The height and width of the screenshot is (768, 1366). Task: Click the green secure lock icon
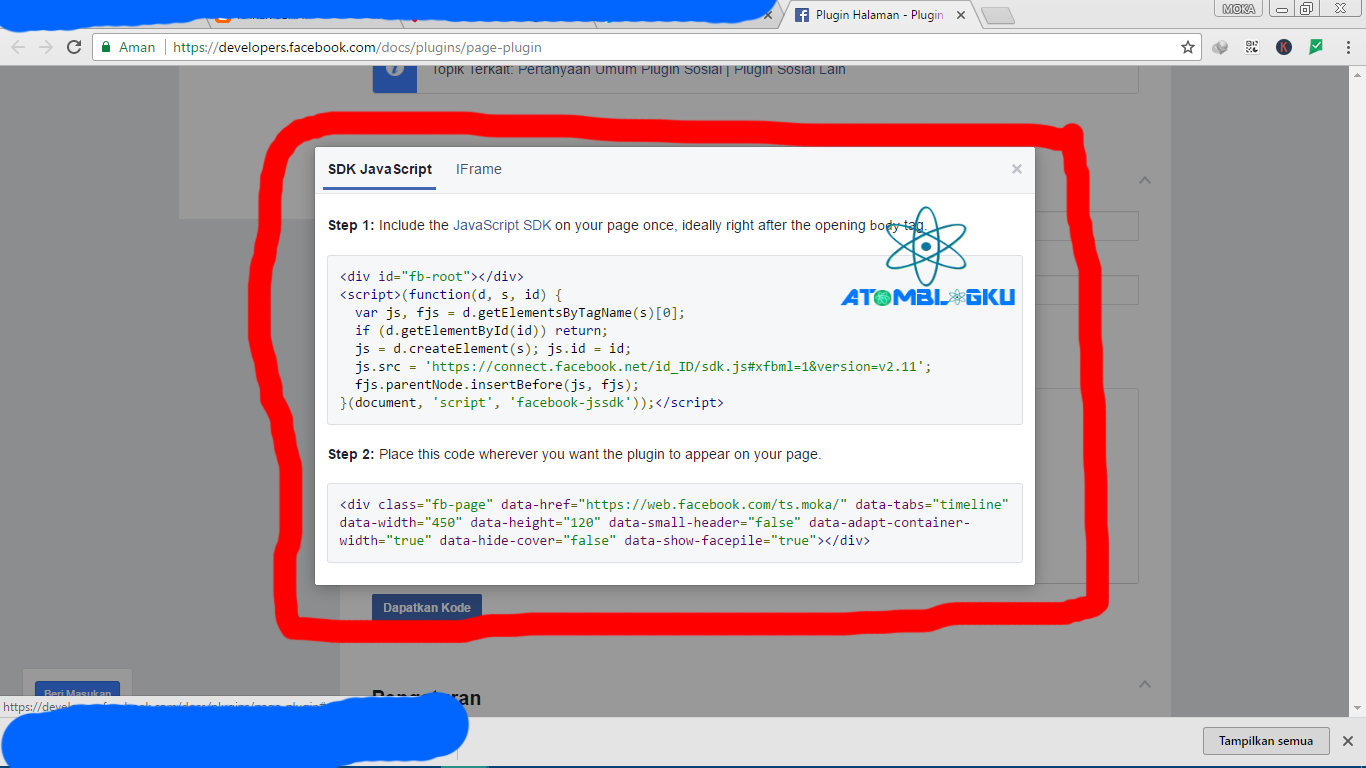click(106, 47)
